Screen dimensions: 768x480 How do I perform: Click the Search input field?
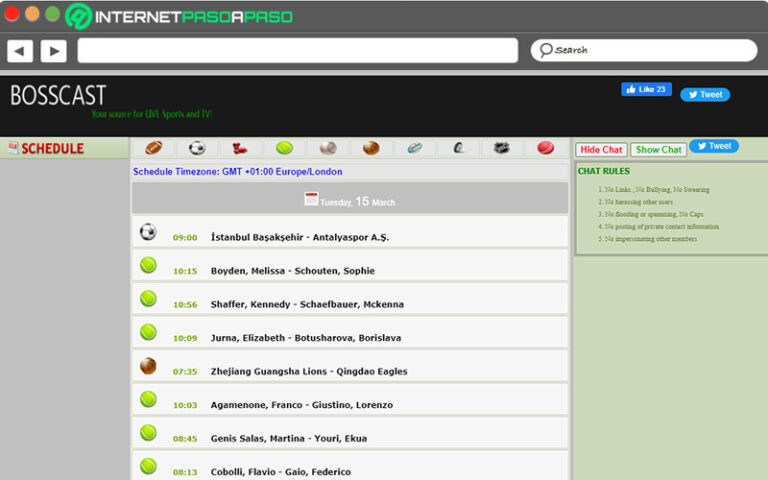pyautogui.click(x=644, y=50)
